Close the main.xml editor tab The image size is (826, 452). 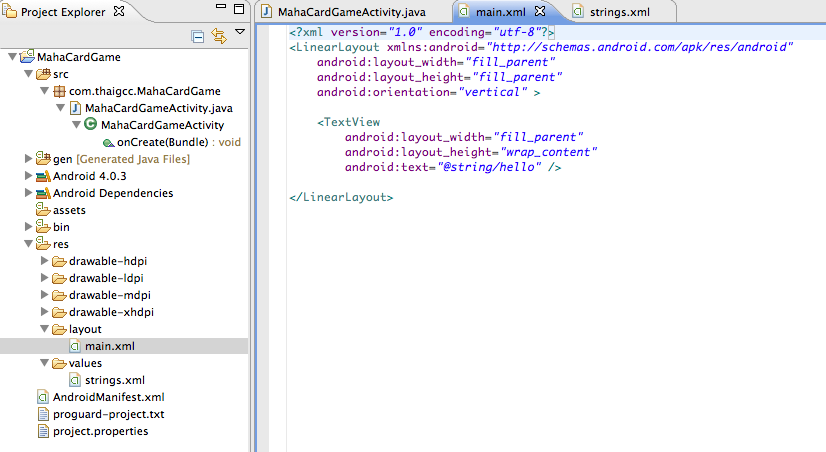point(540,11)
